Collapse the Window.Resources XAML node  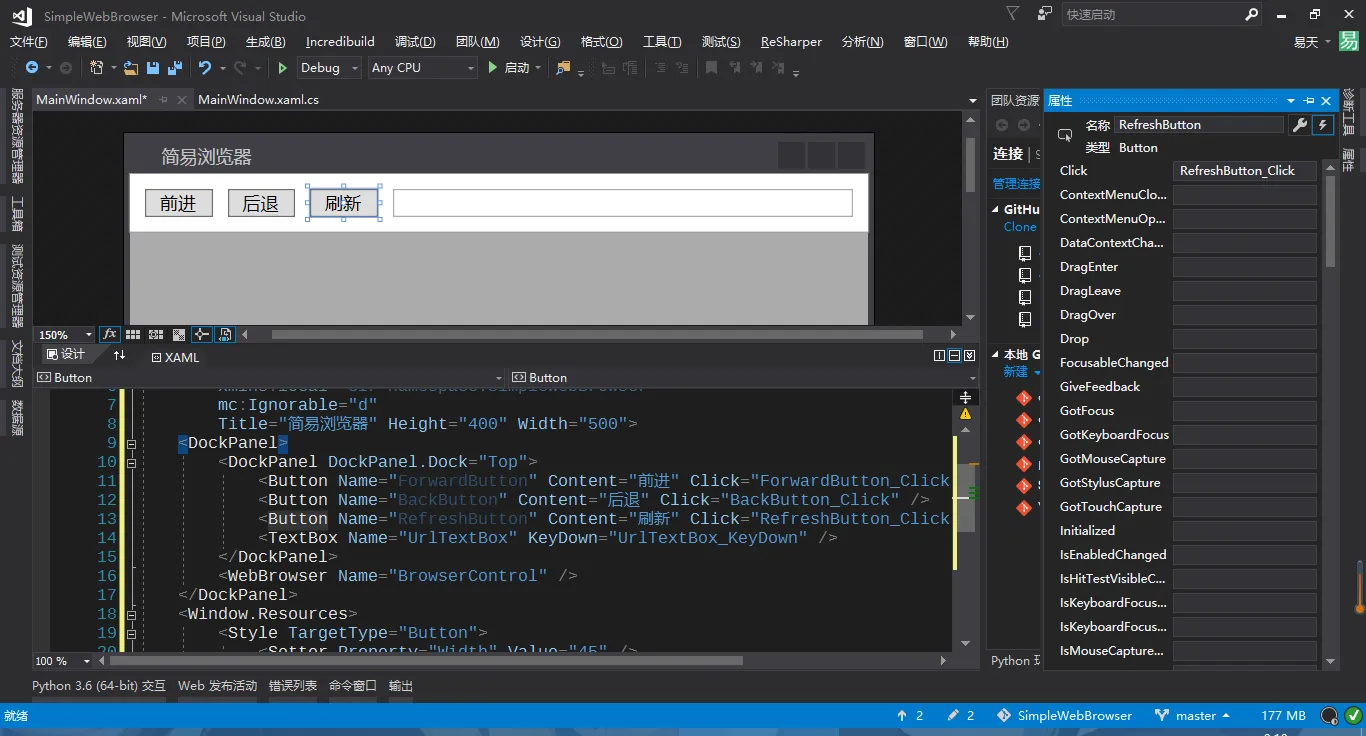click(x=131, y=614)
